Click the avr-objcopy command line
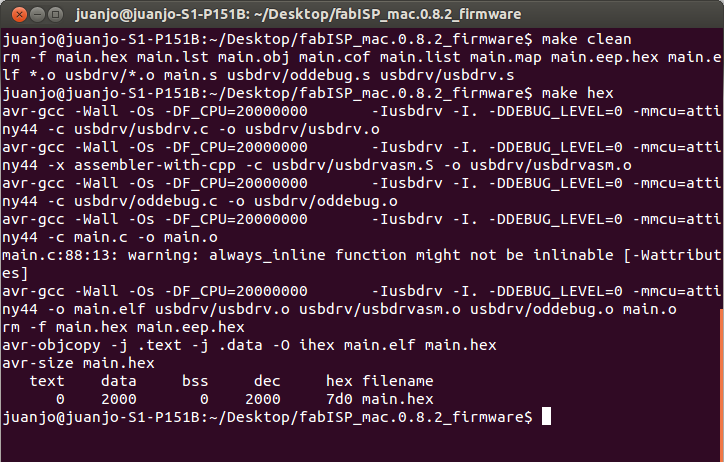Image resolution: width=724 pixels, height=462 pixels. 249,345
